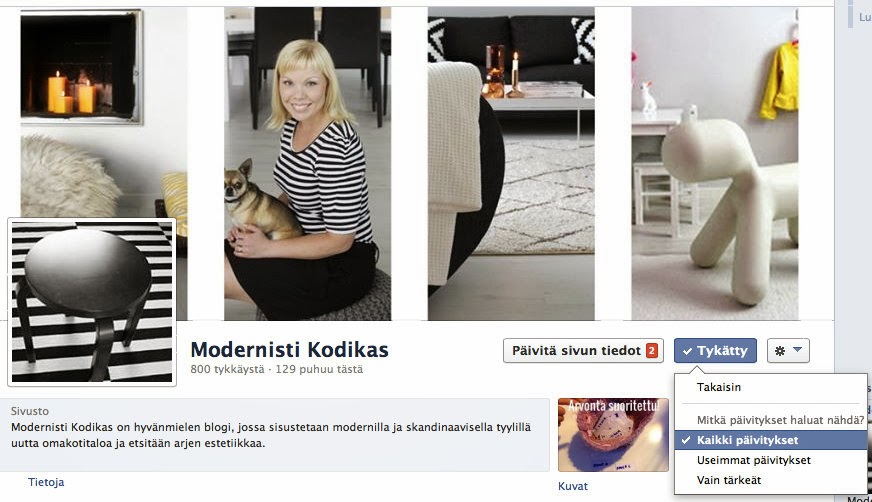Expand the gear menu dropdown arrow
872x502 pixels.
click(797, 350)
